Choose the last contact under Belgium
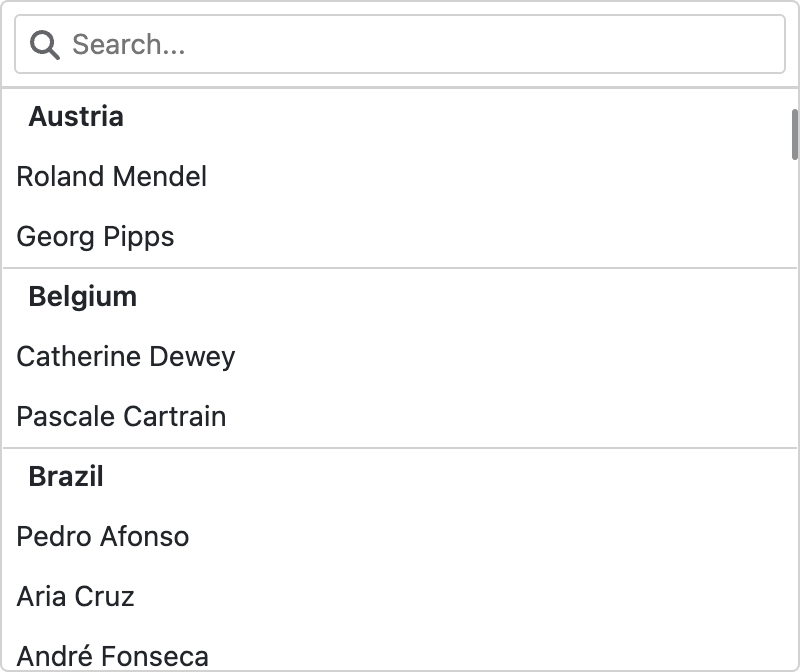Screen dimensions: 800x672 pos(122,417)
